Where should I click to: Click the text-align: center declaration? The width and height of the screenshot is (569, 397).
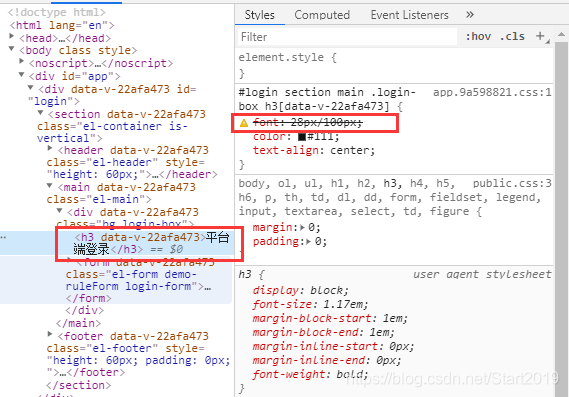(314, 150)
